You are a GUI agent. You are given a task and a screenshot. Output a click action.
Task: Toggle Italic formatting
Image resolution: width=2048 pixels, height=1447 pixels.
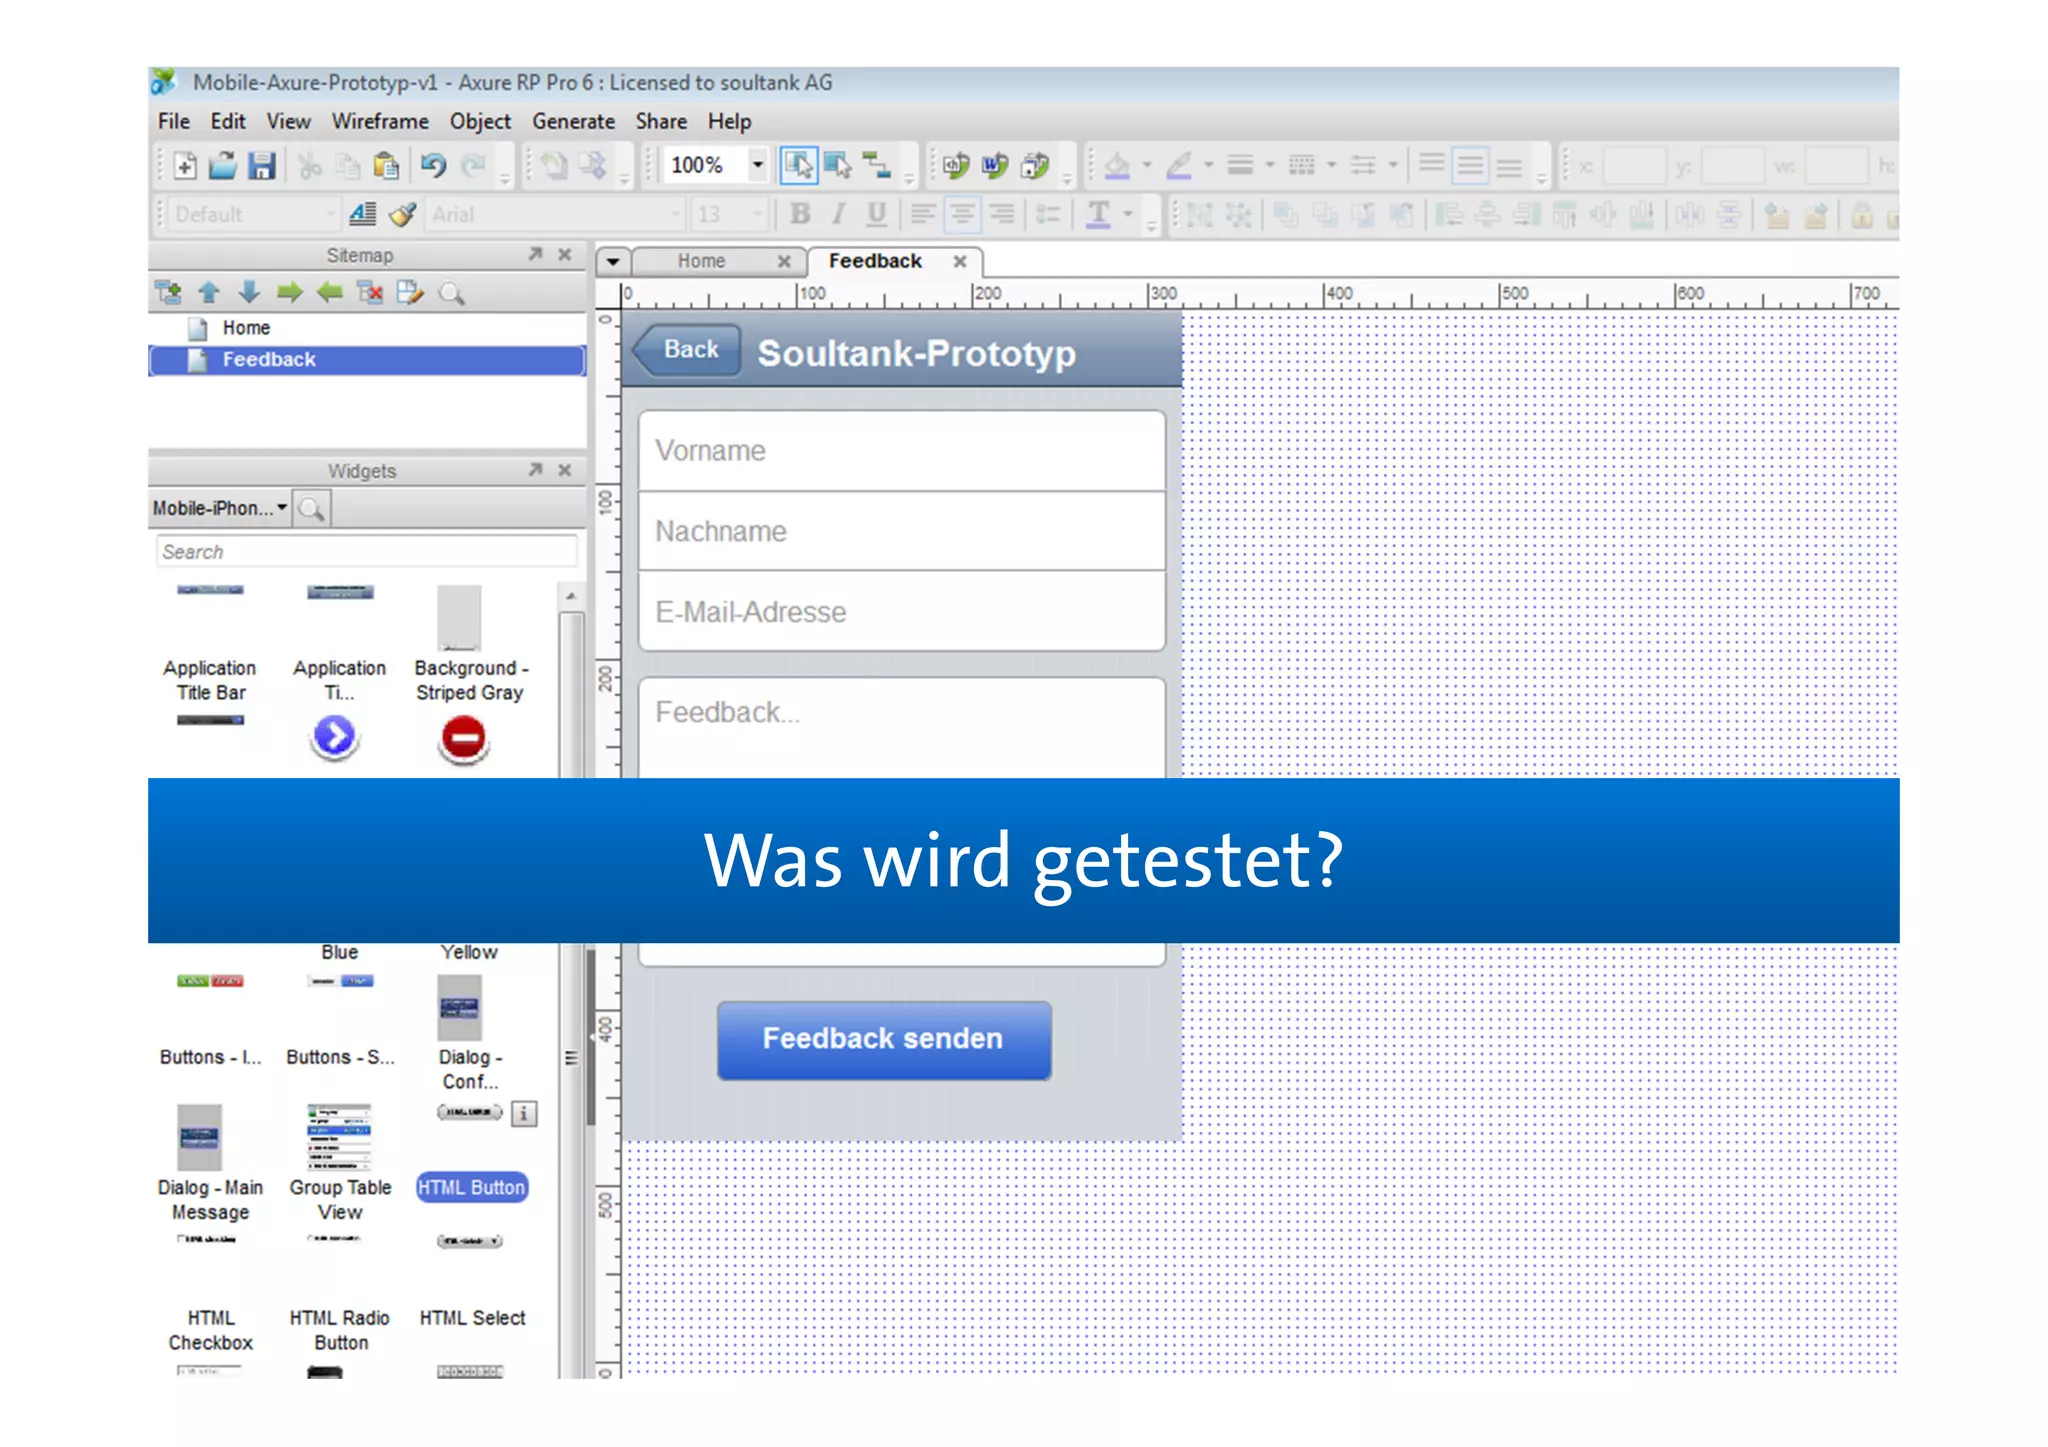838,214
